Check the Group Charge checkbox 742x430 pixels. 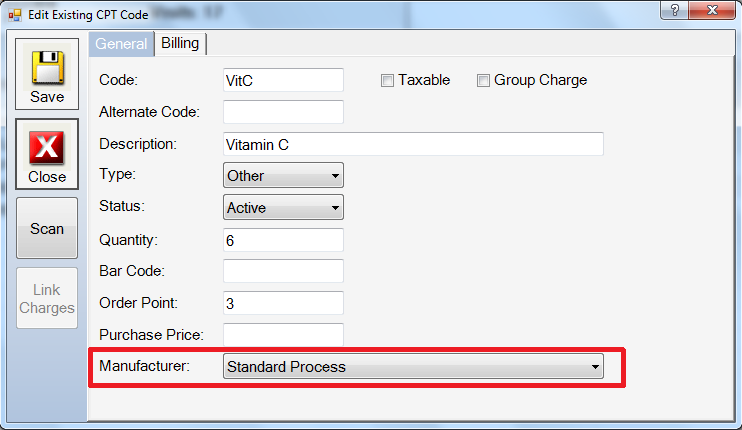pos(484,81)
